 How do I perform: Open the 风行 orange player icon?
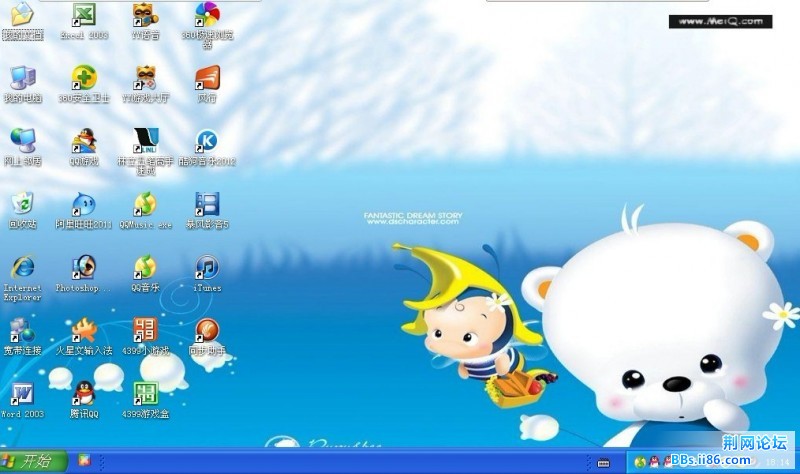207,78
